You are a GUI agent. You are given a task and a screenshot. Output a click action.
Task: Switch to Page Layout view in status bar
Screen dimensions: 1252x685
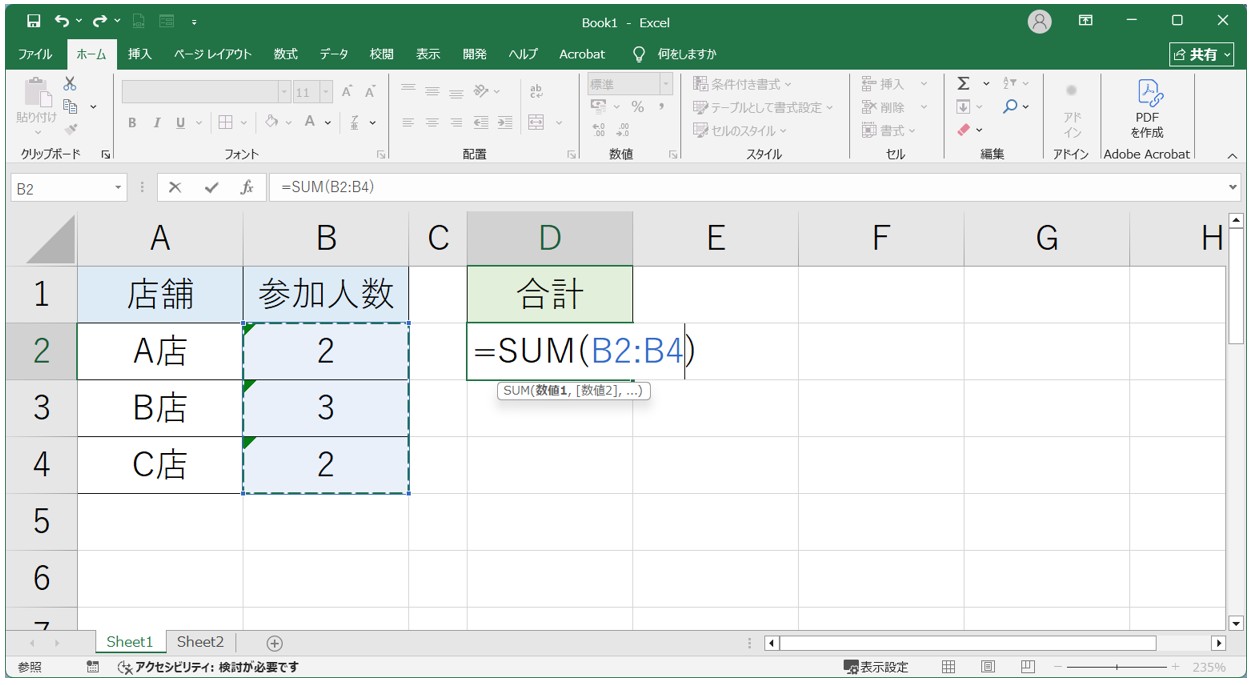(988, 667)
